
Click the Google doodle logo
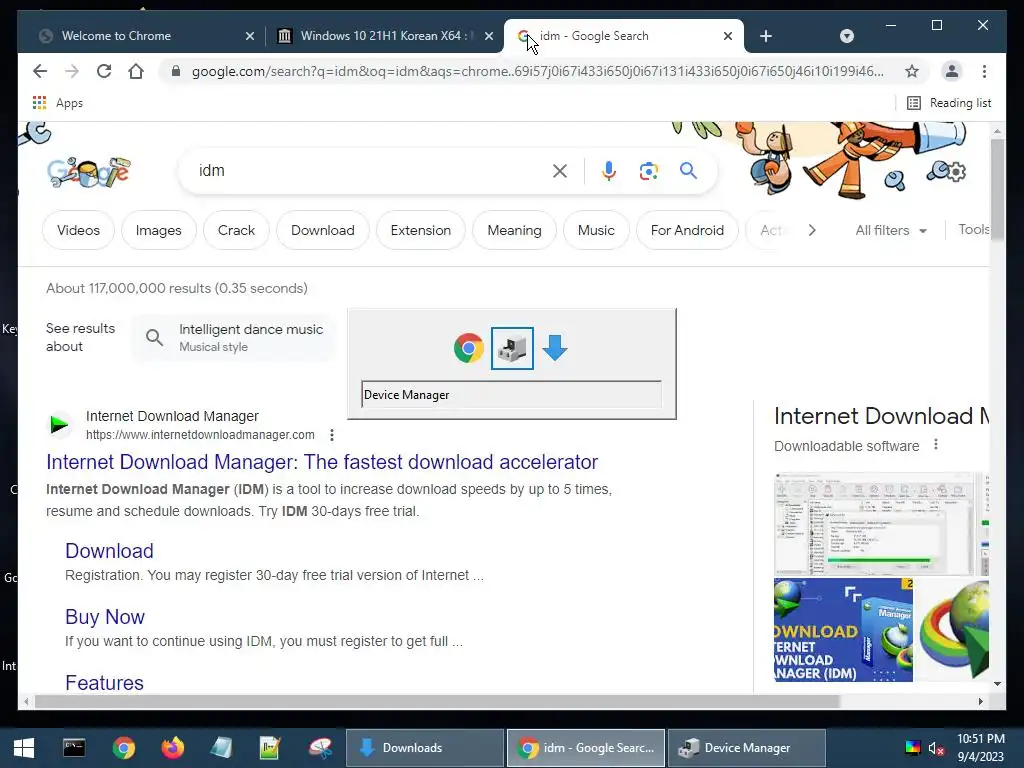[88, 172]
